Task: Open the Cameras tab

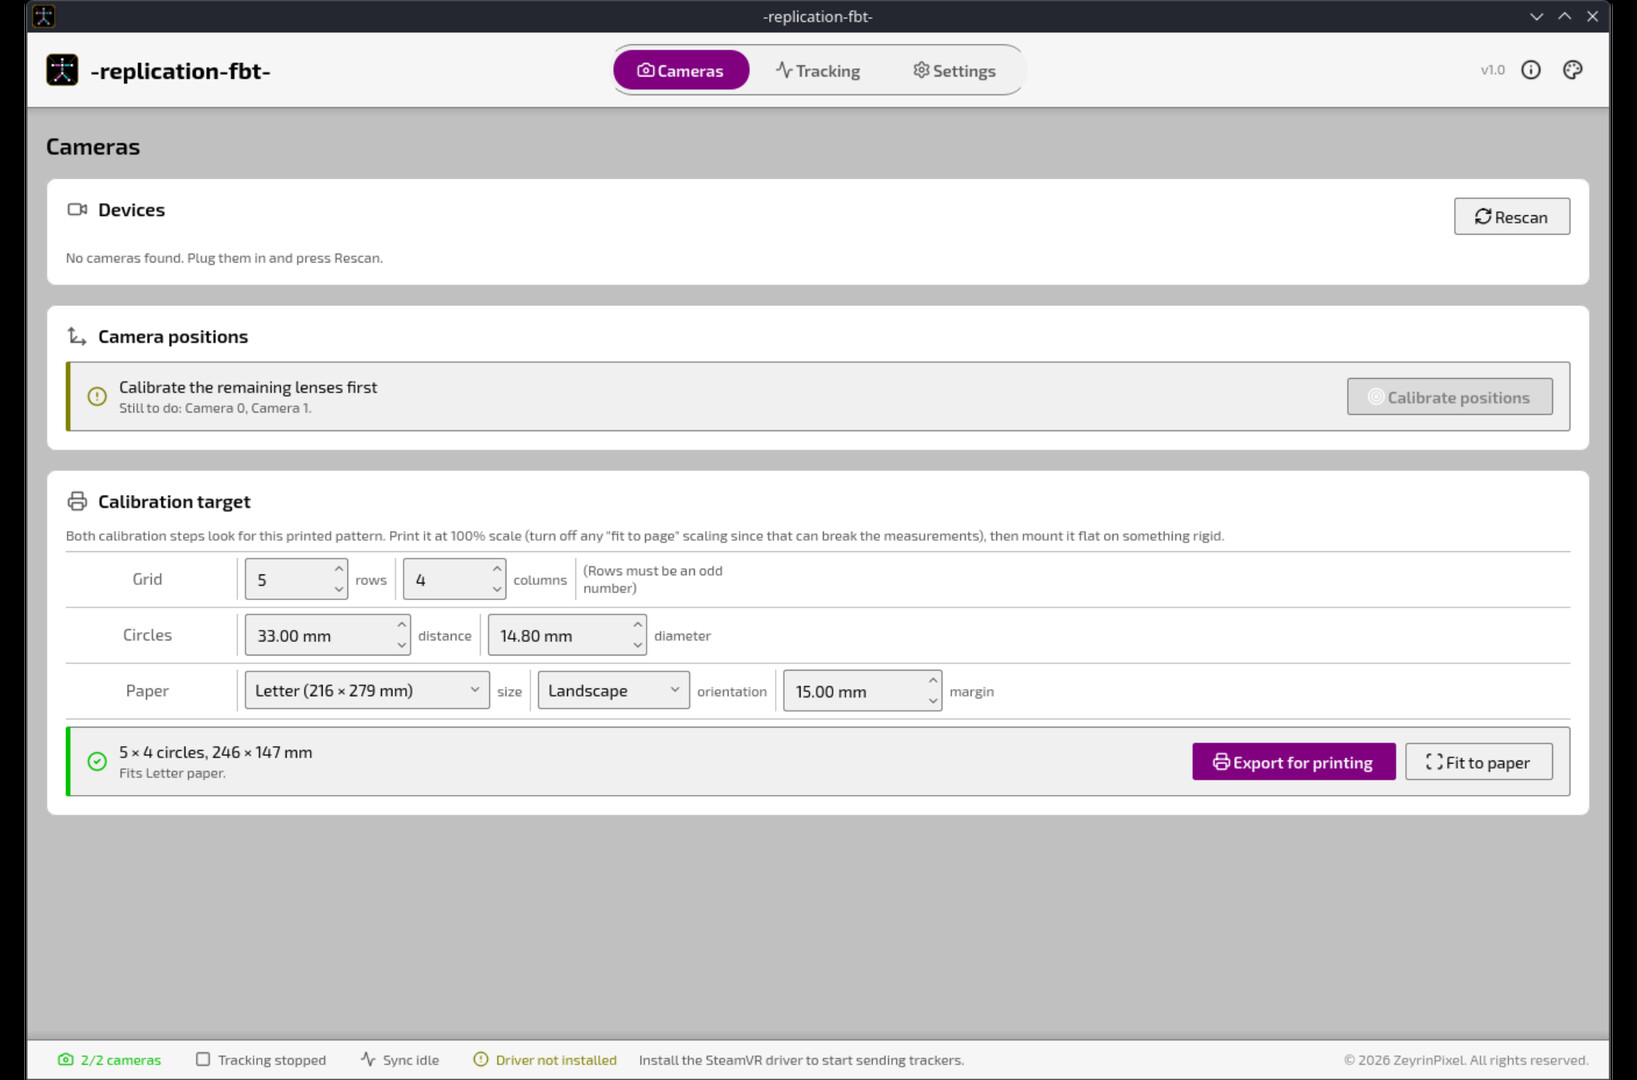Action: point(681,70)
